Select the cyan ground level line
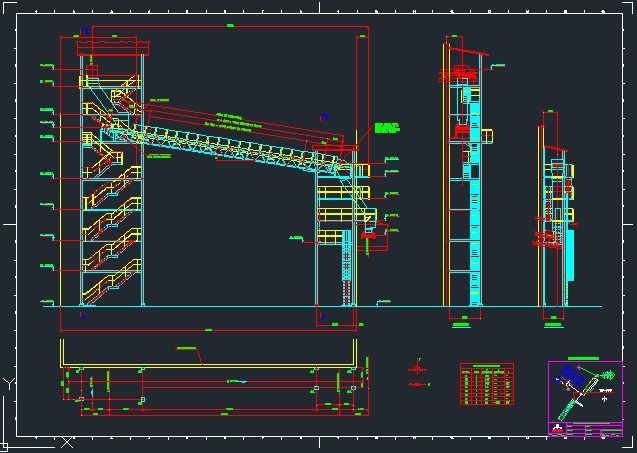Screen dimensions: 637x453 coord(322,306)
